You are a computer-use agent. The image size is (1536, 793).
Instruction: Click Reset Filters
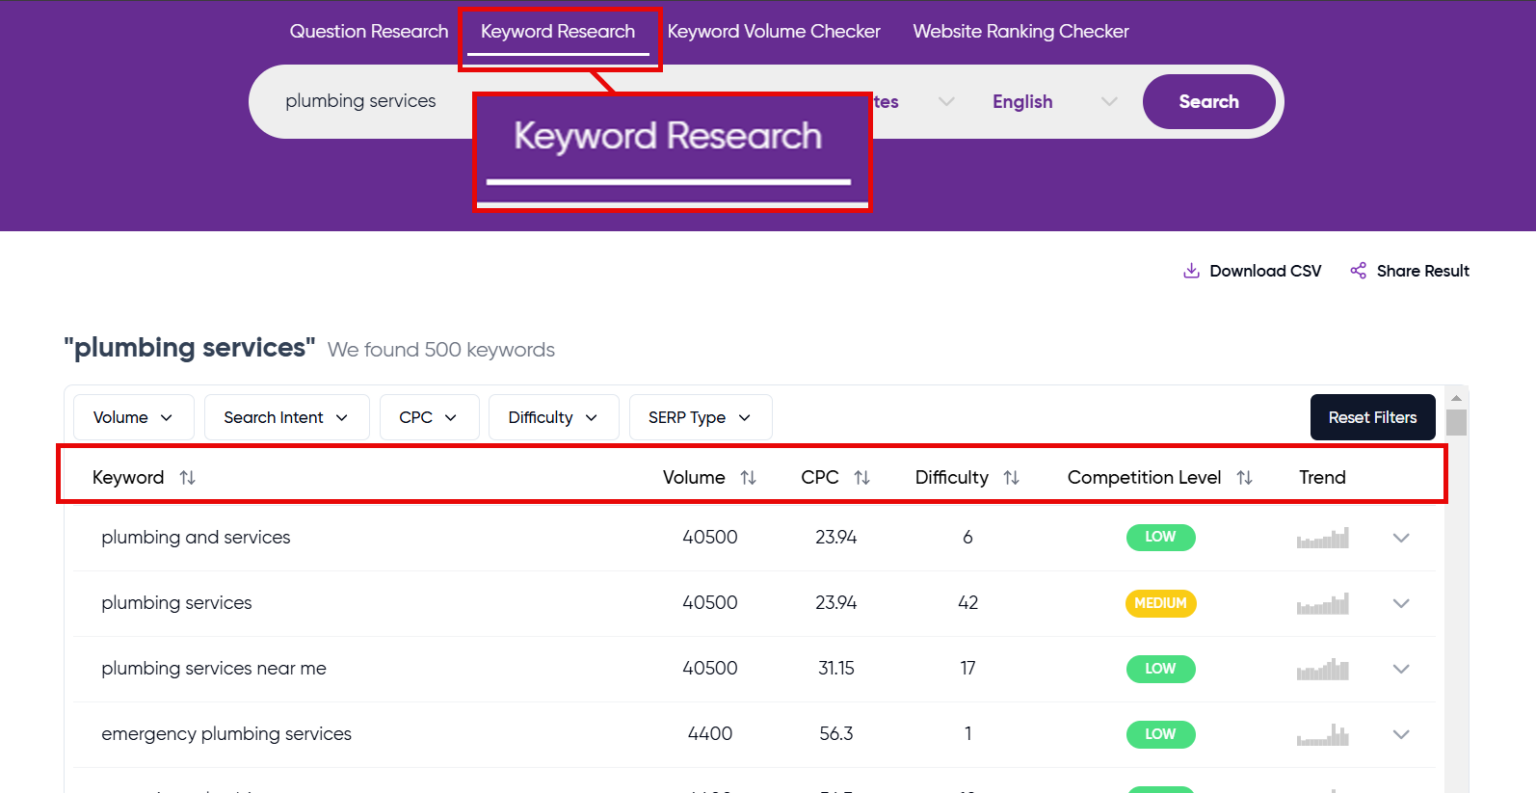(x=1372, y=417)
